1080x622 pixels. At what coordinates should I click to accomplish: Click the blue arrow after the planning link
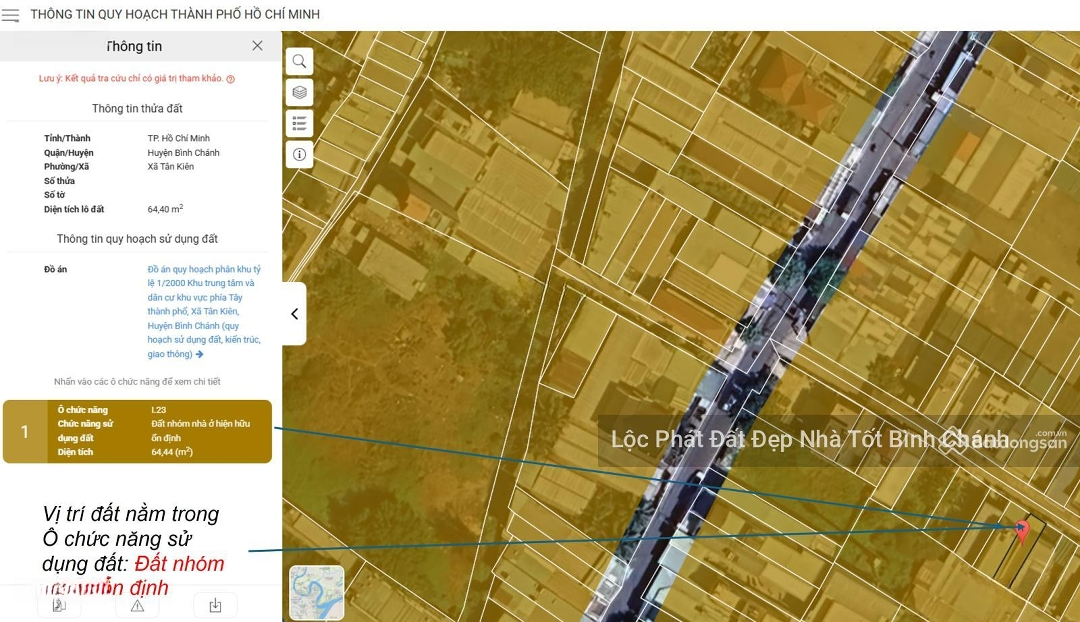[x=200, y=354]
